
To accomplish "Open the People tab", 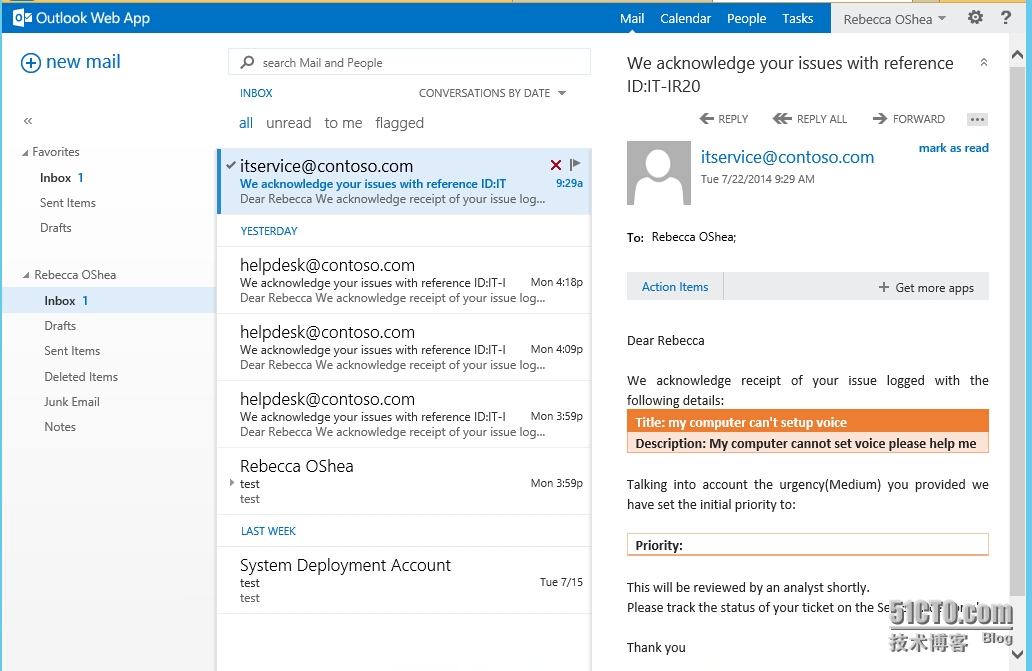I will [x=746, y=18].
